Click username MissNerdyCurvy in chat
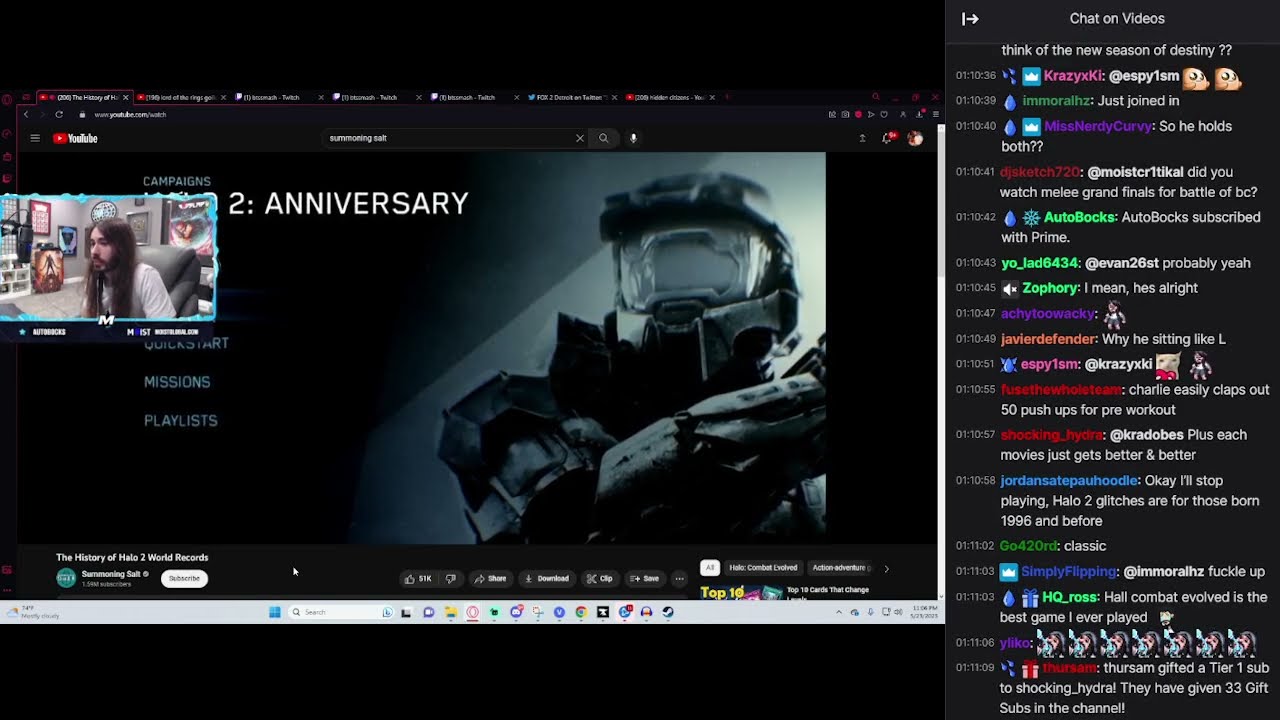 click(1098, 126)
